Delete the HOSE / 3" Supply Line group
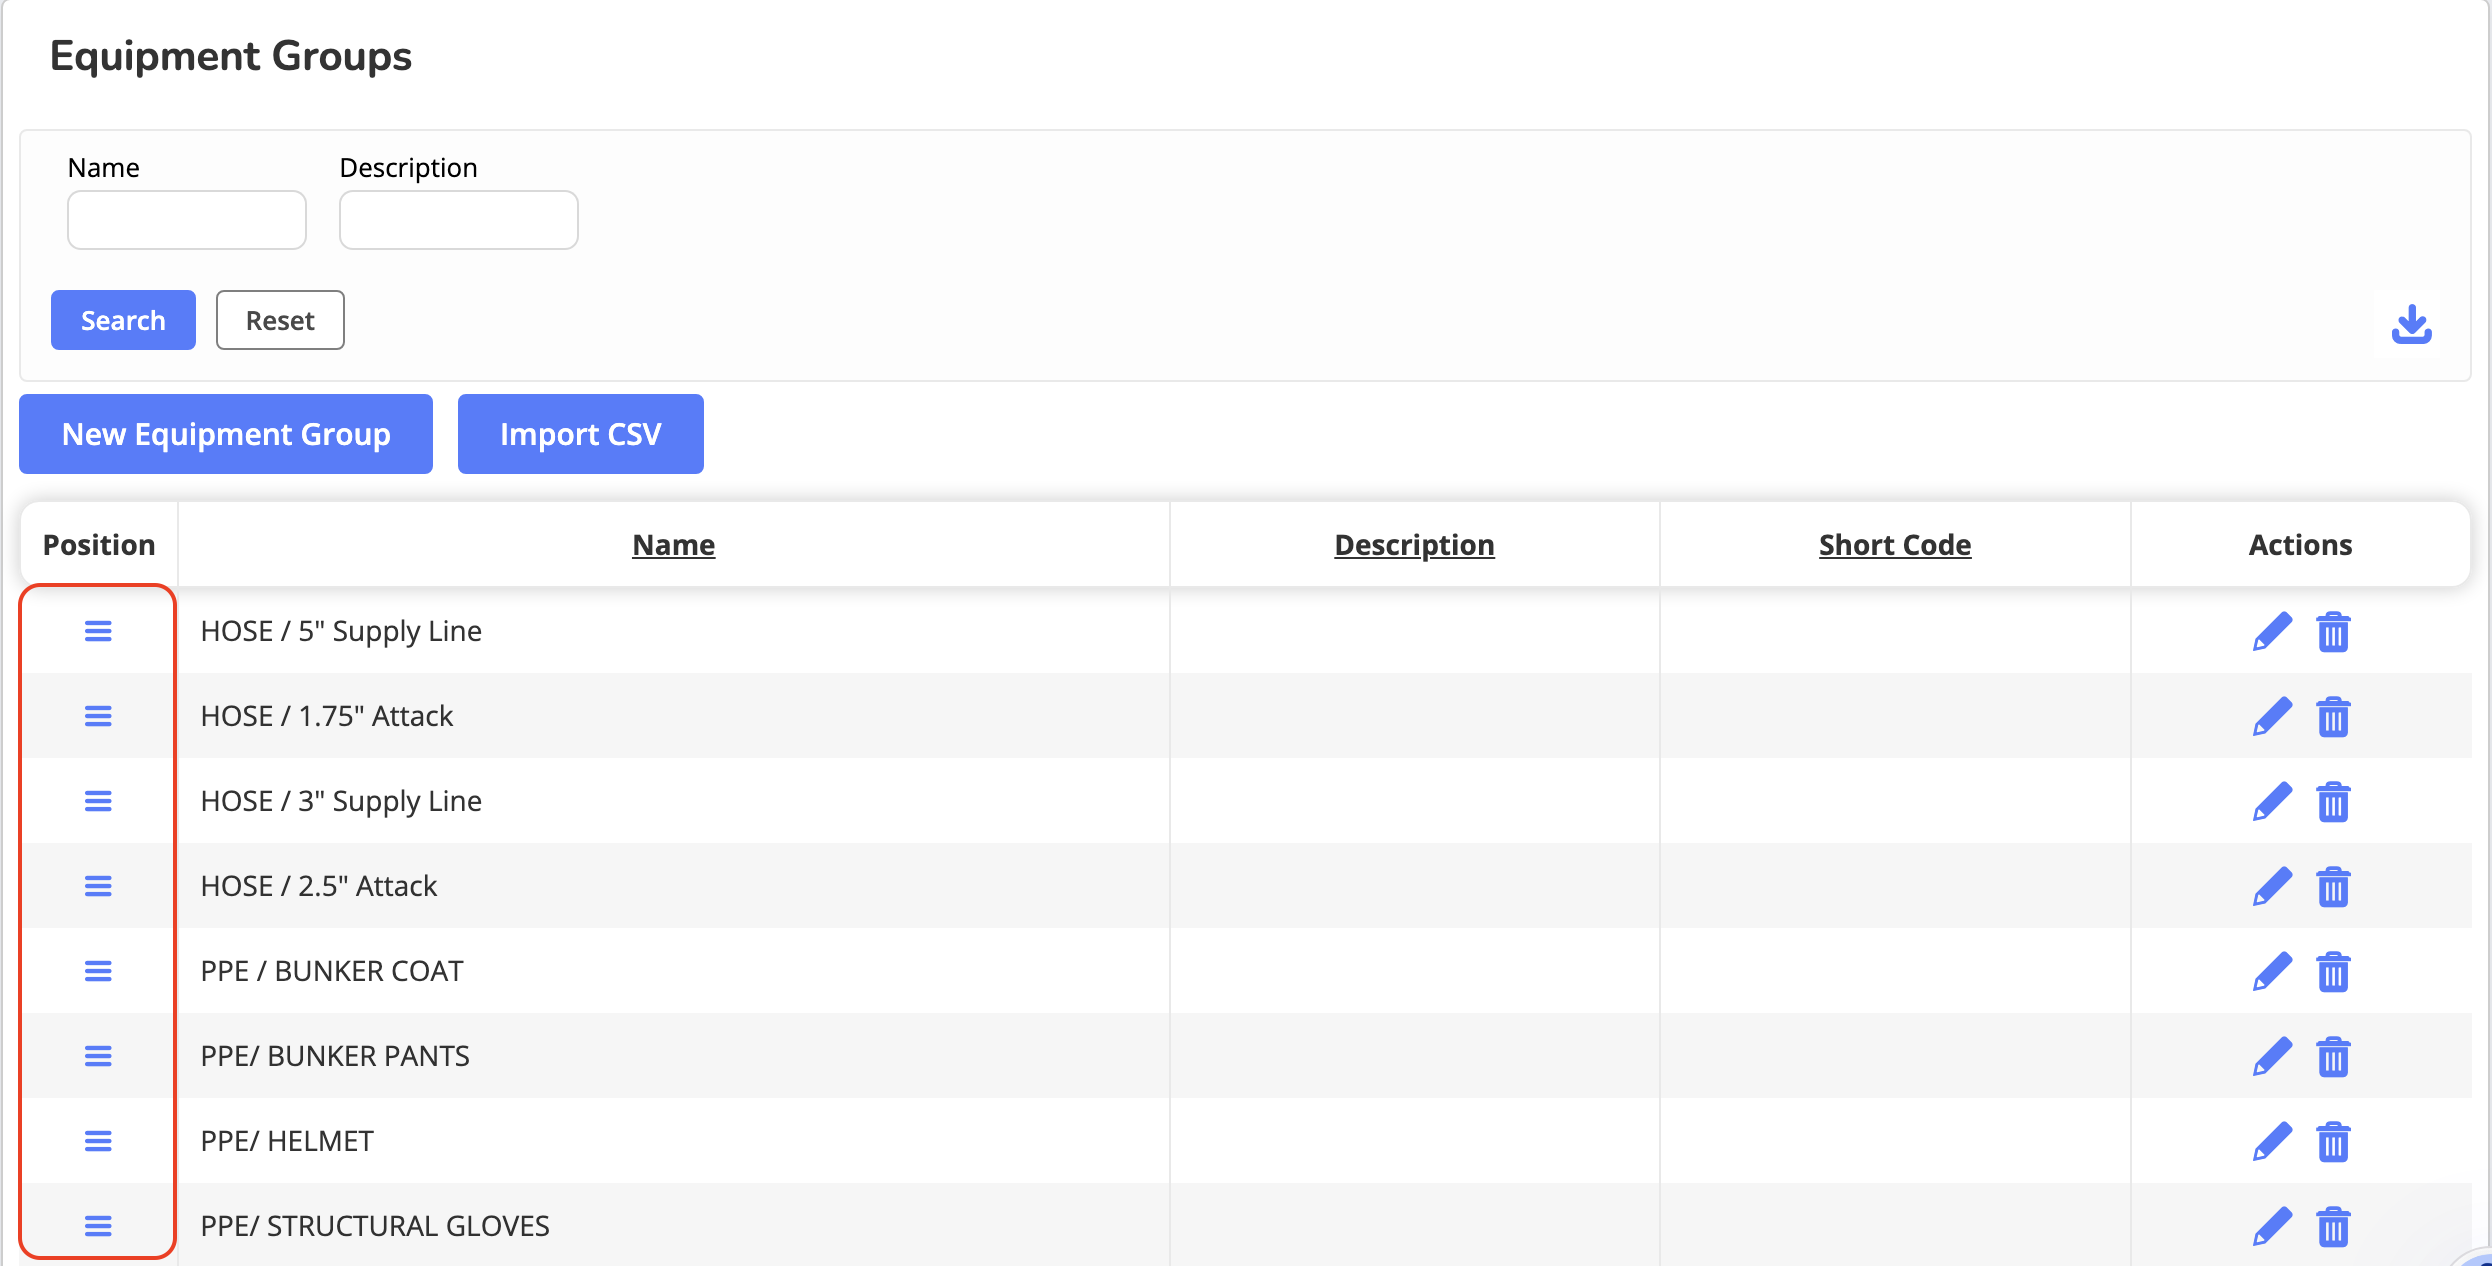 [2333, 801]
